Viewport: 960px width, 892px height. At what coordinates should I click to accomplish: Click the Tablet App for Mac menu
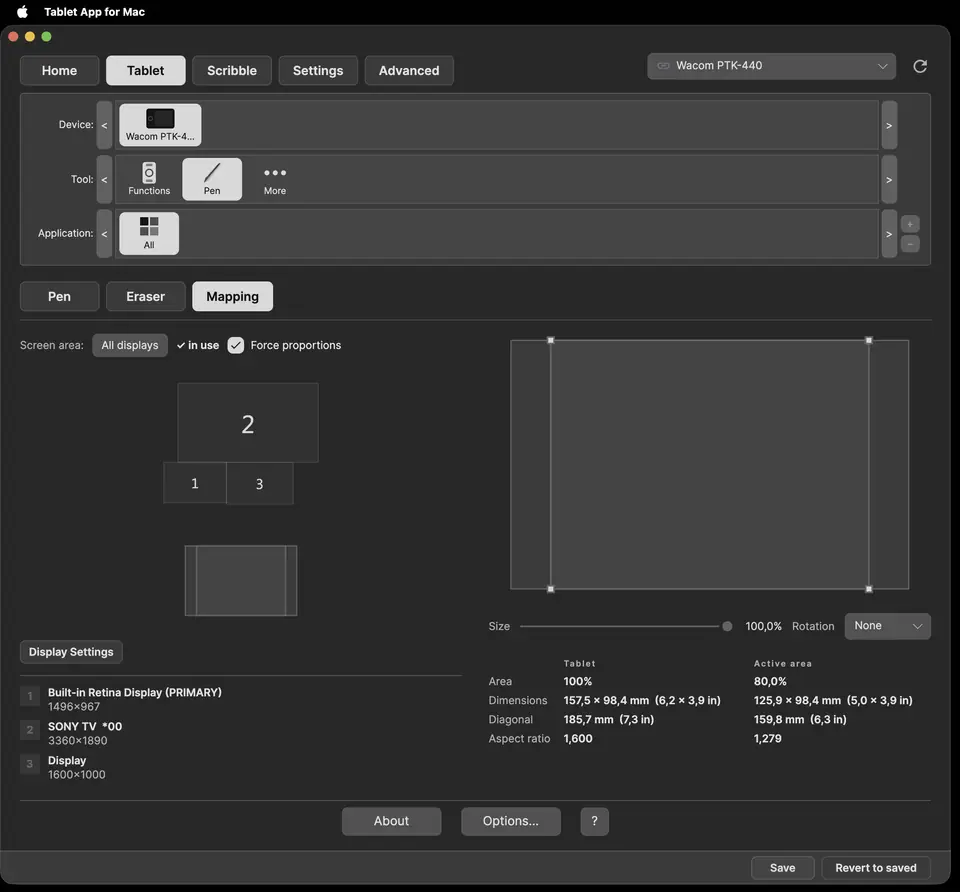(94, 12)
